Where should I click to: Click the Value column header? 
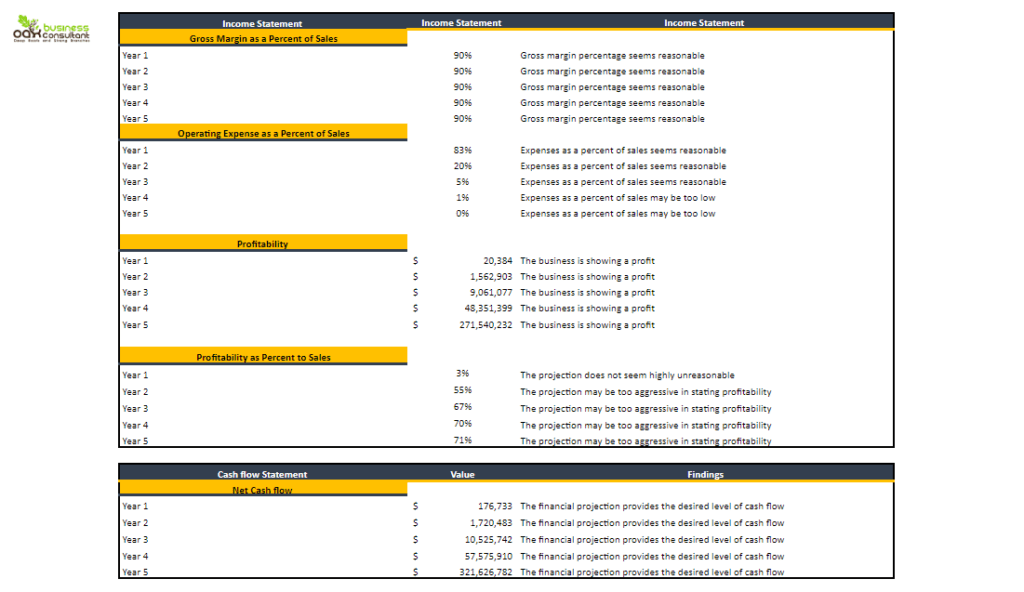pos(462,474)
